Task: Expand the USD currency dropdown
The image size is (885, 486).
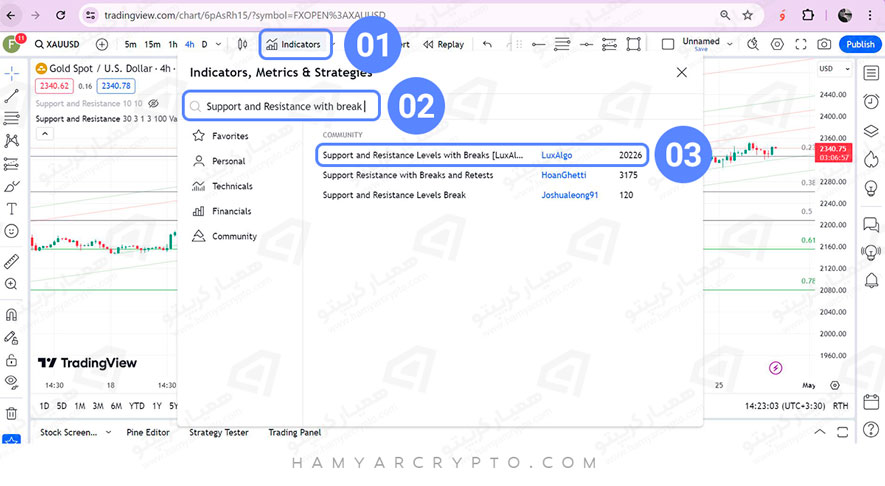Action: click(835, 68)
